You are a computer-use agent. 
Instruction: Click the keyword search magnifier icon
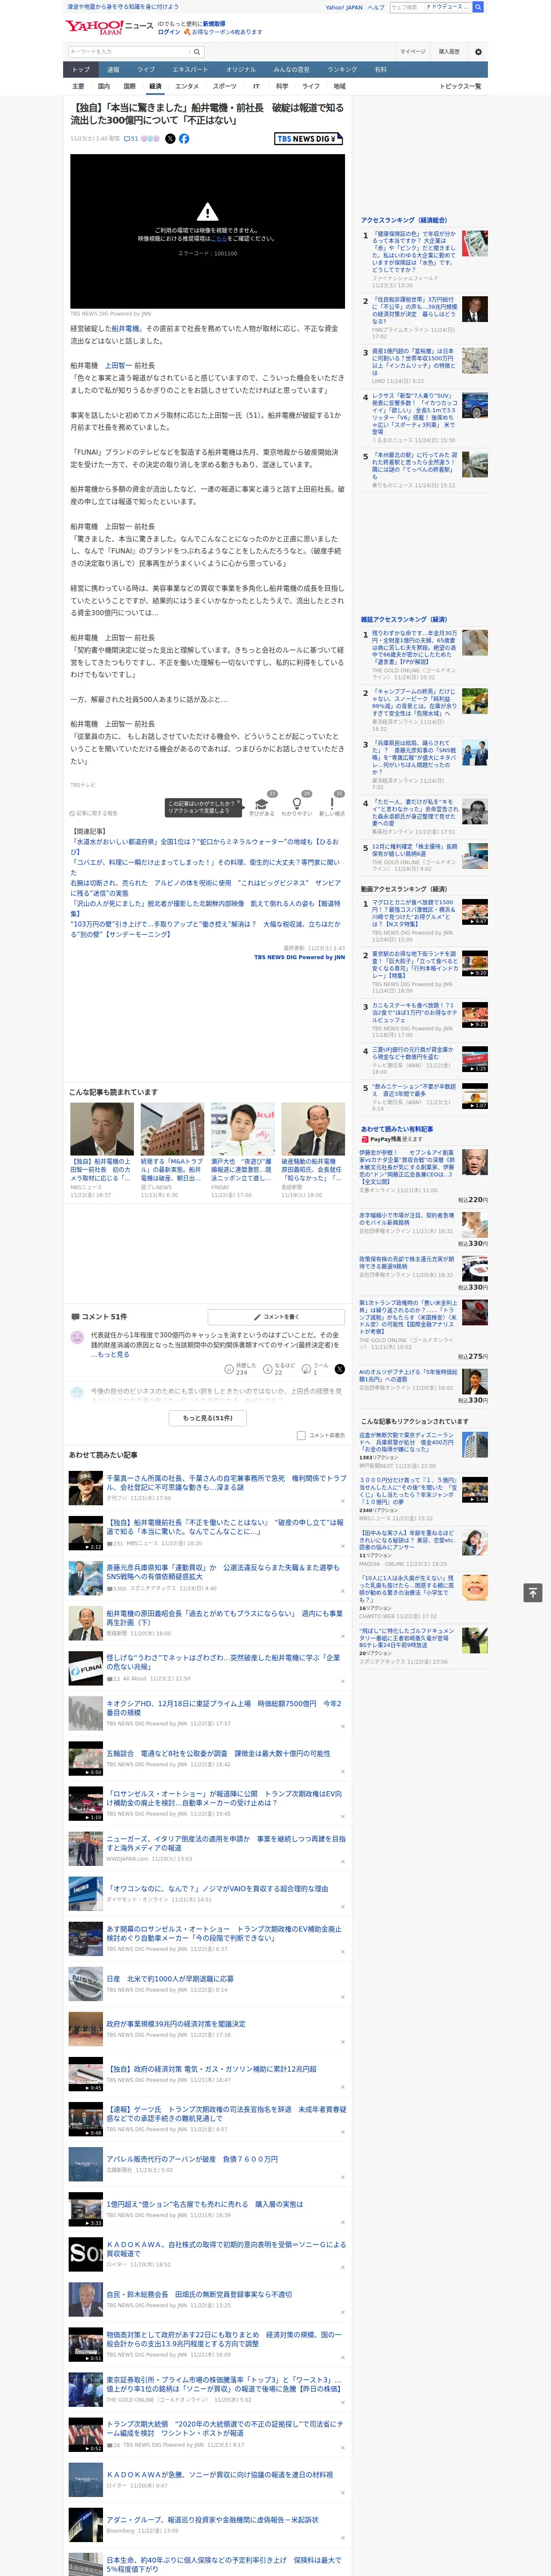(197, 51)
